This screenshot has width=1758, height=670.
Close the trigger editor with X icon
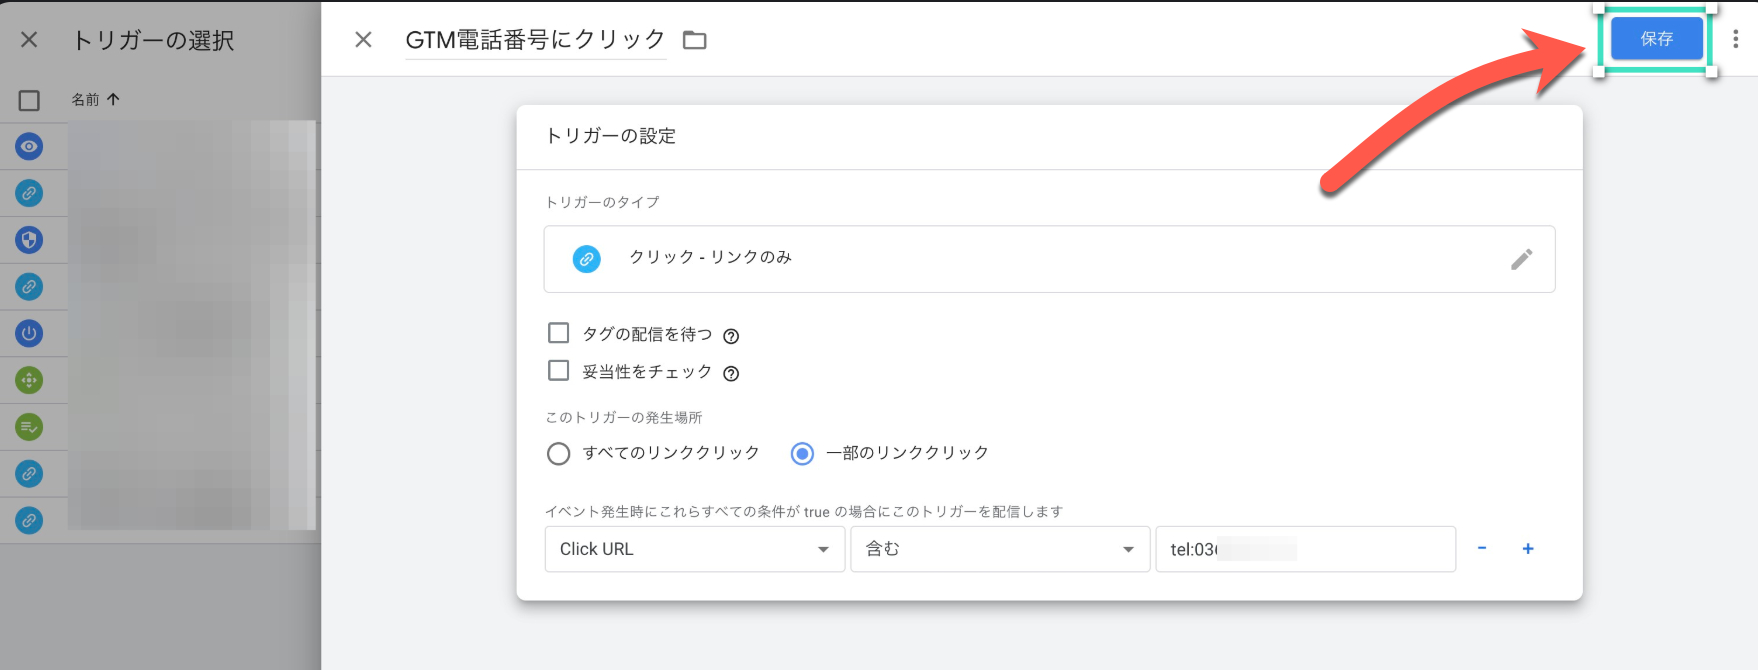363,40
